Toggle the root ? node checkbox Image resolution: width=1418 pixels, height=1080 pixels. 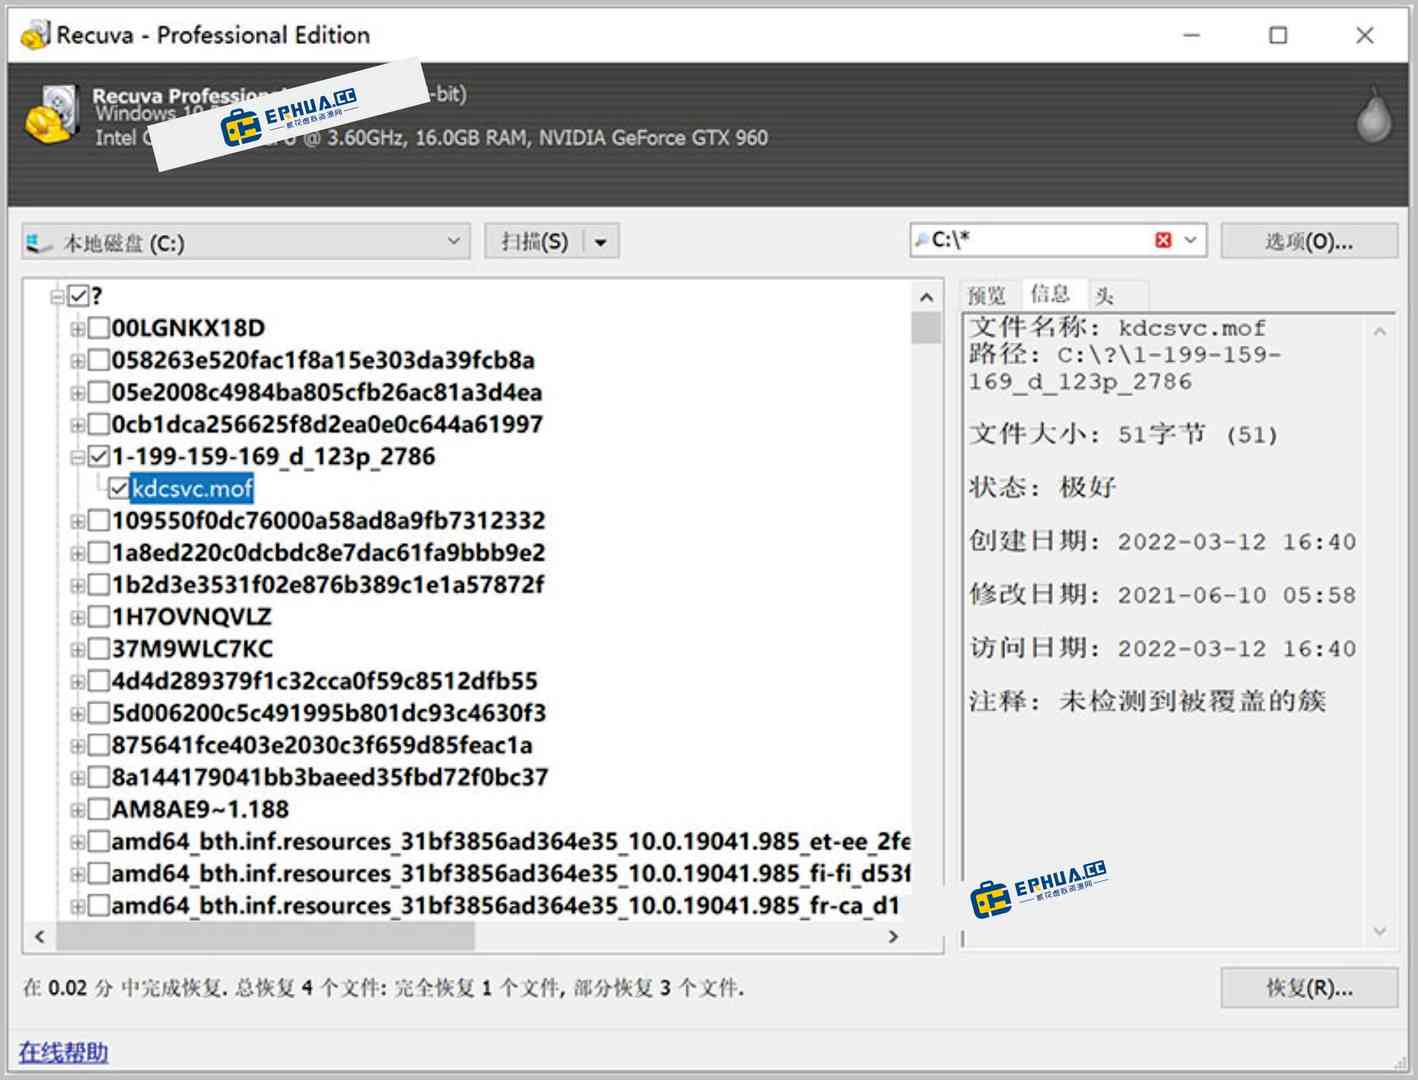(78, 296)
